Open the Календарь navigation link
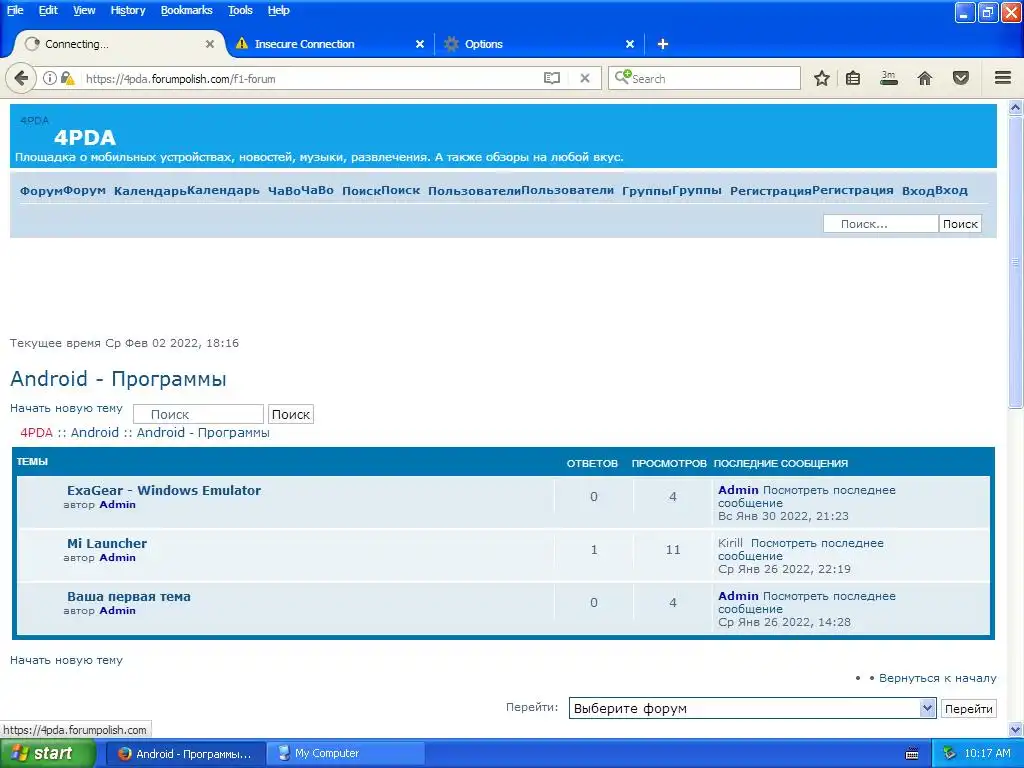 pos(187,191)
